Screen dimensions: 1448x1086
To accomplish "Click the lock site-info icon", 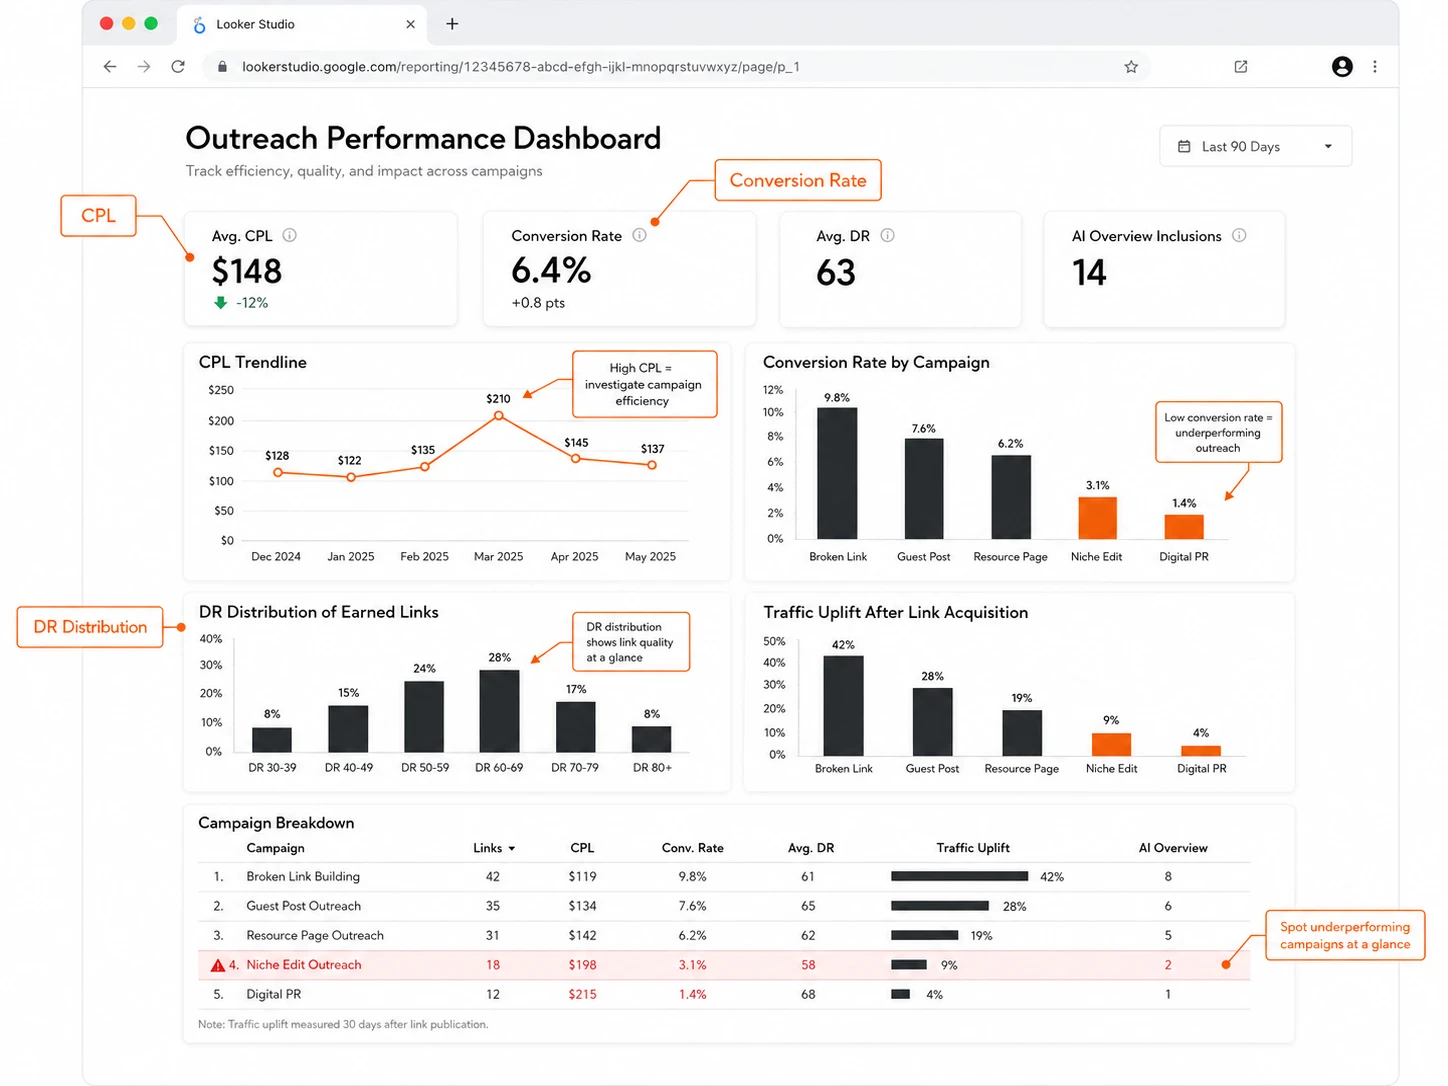I will [x=221, y=67].
